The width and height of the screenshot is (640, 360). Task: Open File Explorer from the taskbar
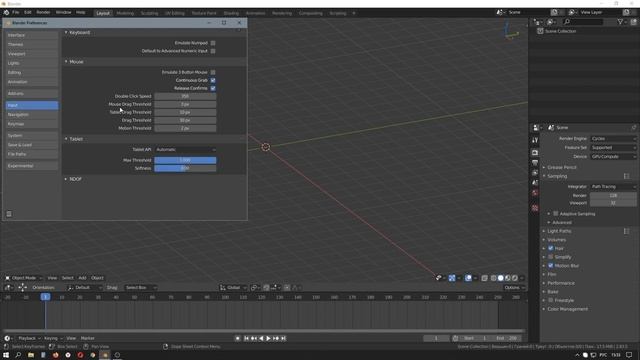31,355
